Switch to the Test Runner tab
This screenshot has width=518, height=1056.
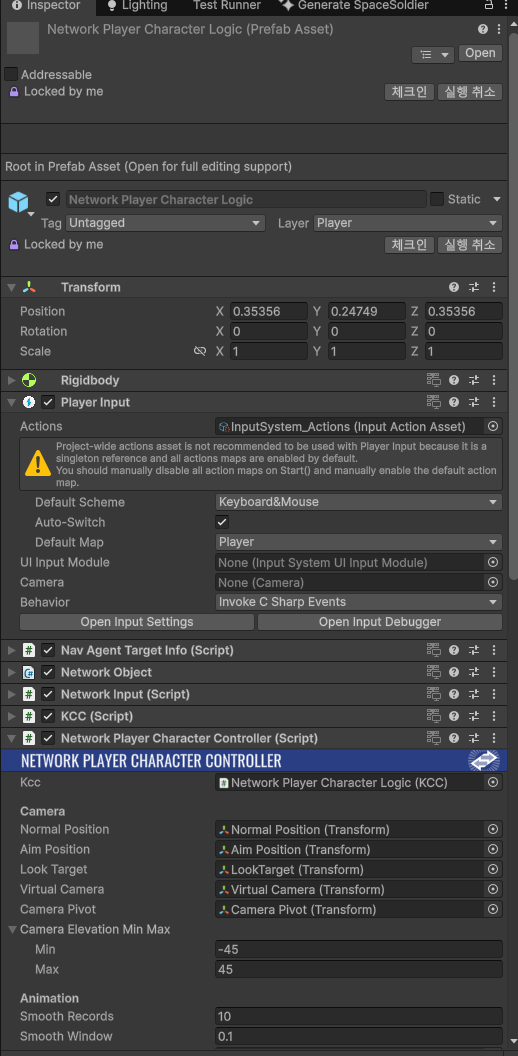pos(226,5)
